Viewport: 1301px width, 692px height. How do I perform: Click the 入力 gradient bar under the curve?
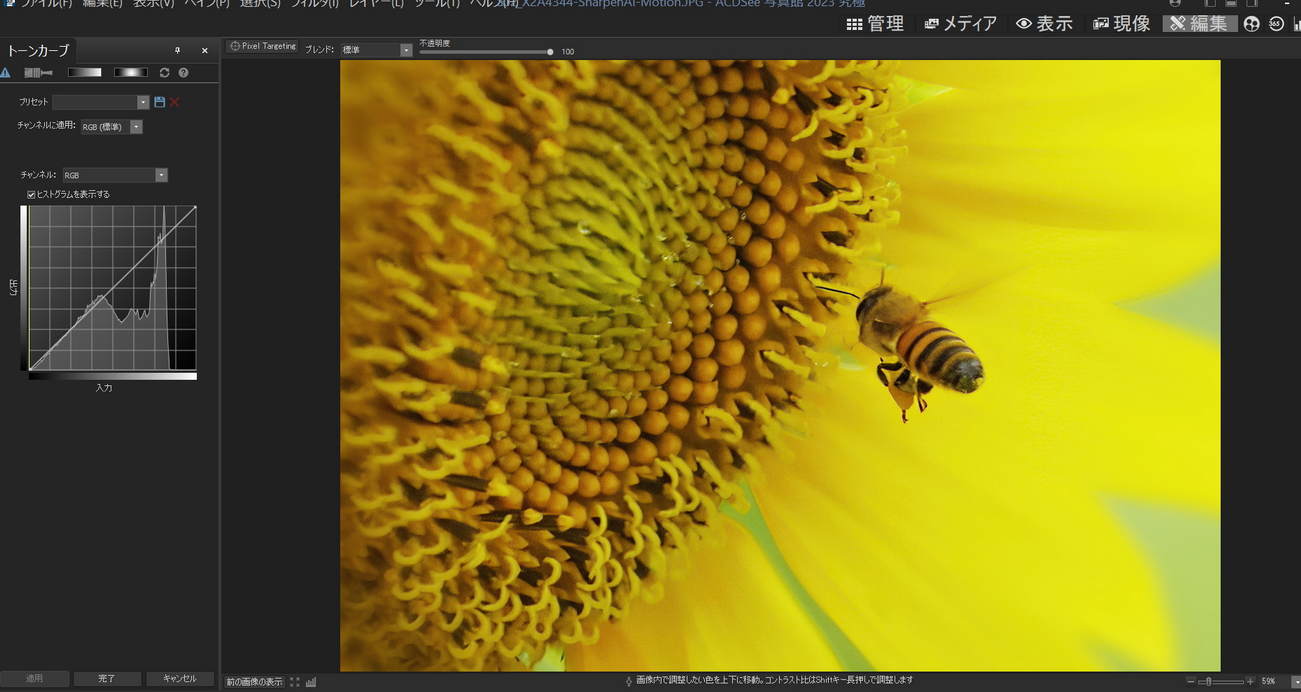(113, 376)
